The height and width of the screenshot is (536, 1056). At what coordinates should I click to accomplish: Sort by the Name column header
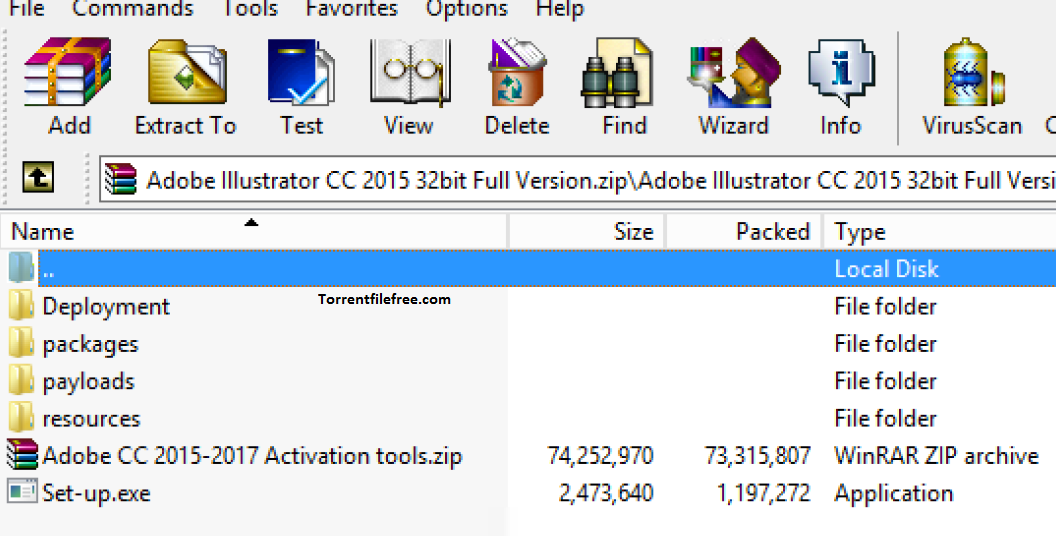point(253,232)
